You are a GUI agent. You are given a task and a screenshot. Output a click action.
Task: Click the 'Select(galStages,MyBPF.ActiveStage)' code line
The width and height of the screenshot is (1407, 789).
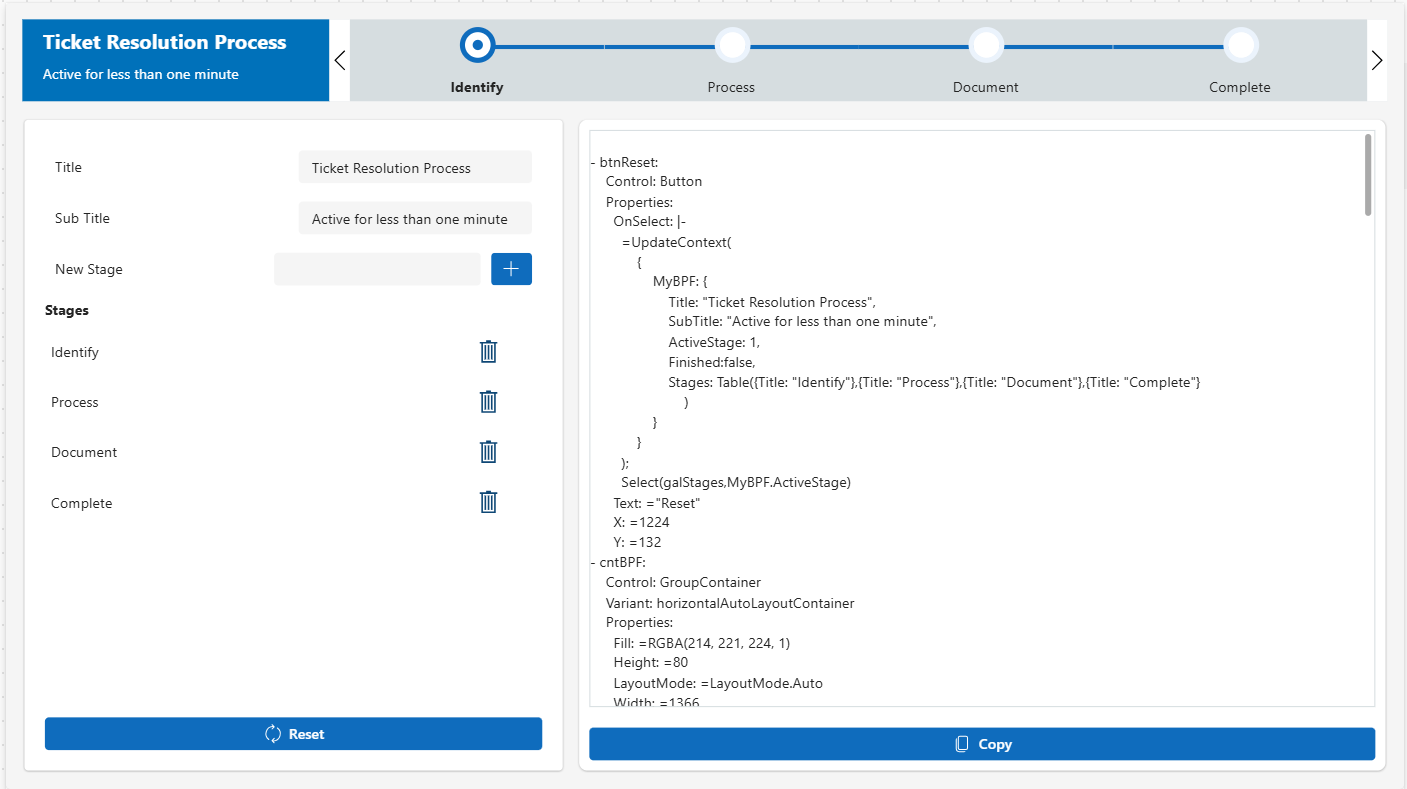click(736, 482)
